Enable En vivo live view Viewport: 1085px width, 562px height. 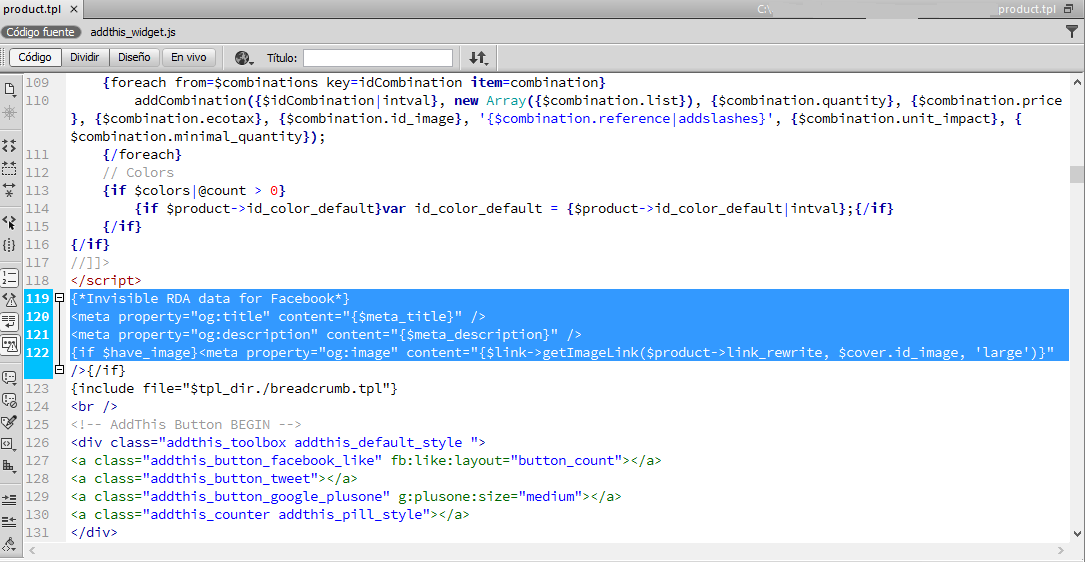tap(189, 57)
